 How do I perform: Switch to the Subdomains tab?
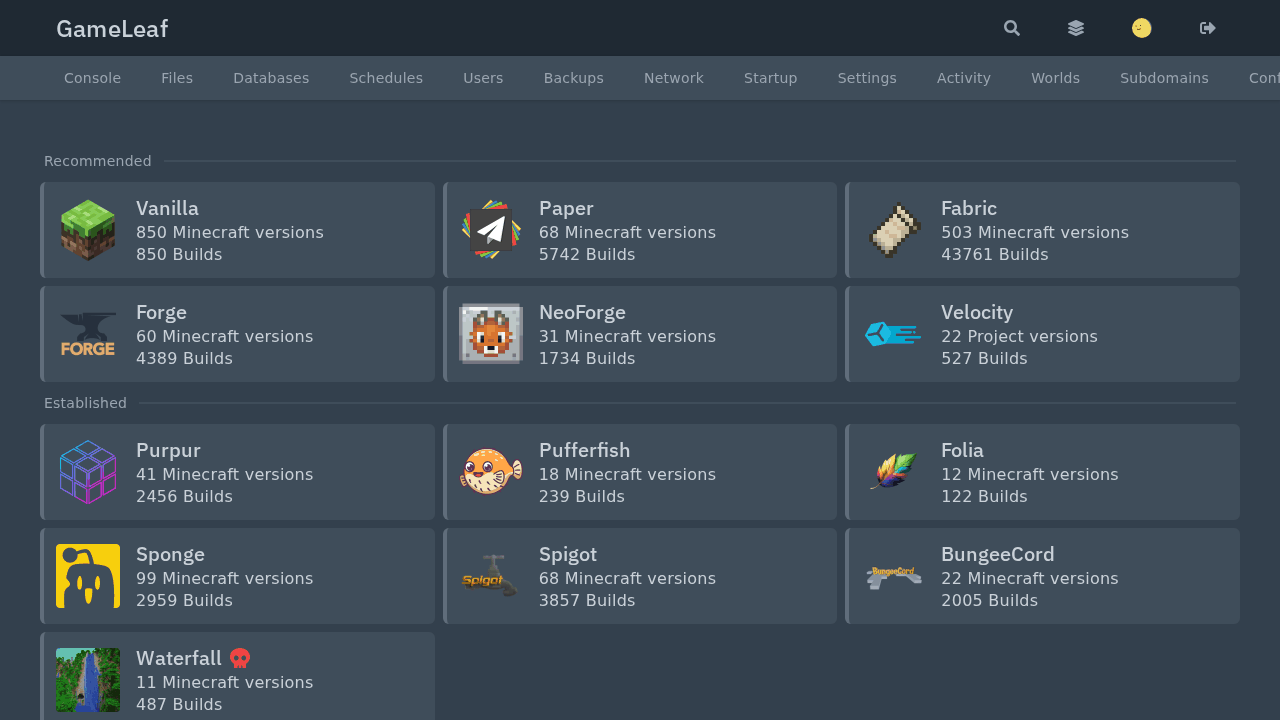click(1164, 78)
